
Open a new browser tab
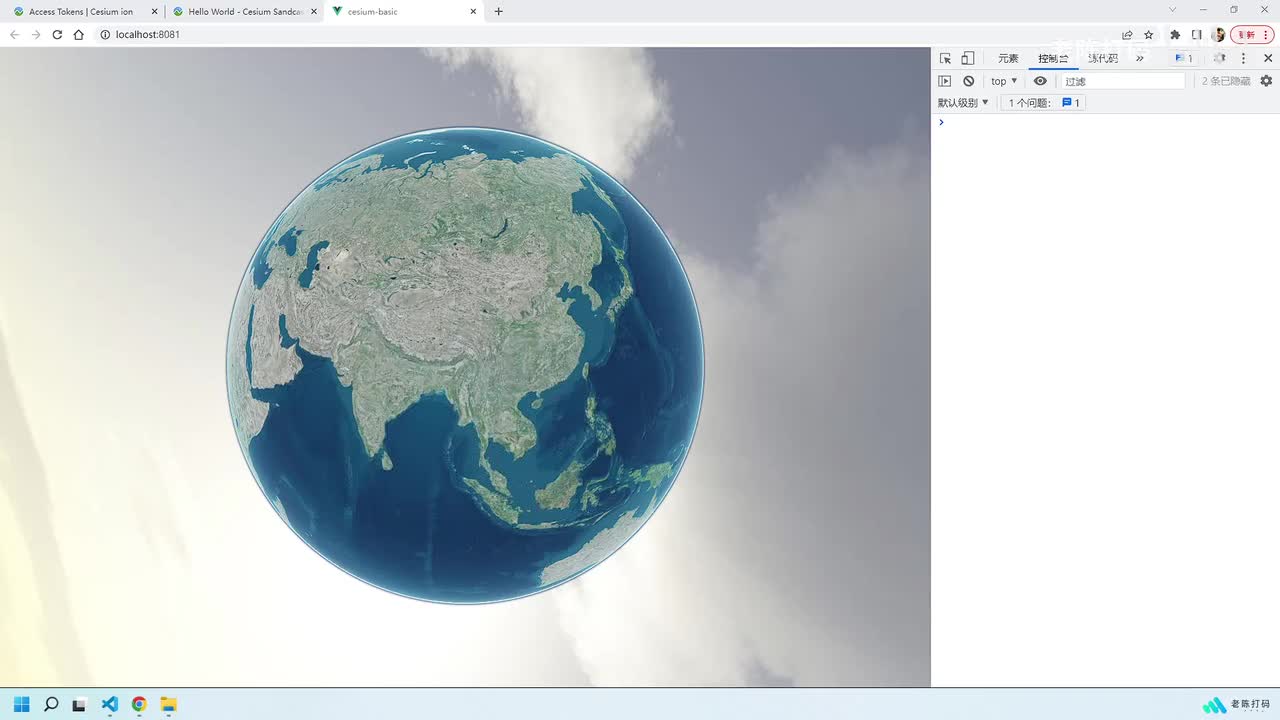[499, 12]
